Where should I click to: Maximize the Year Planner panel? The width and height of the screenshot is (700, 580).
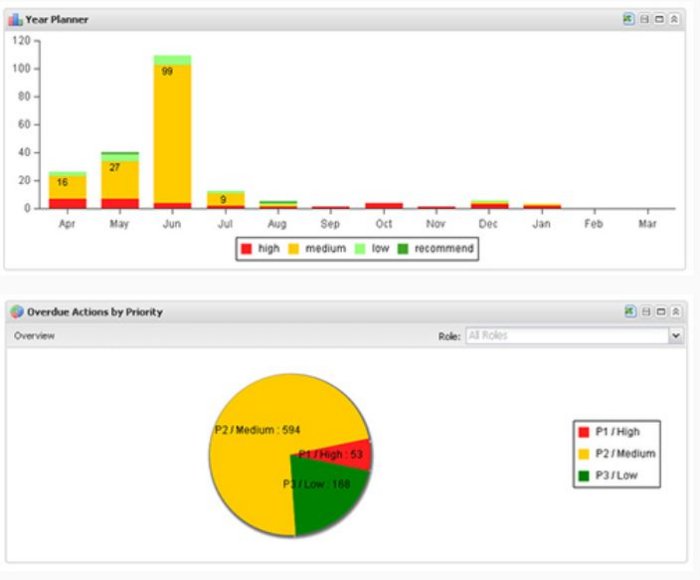coord(659,19)
